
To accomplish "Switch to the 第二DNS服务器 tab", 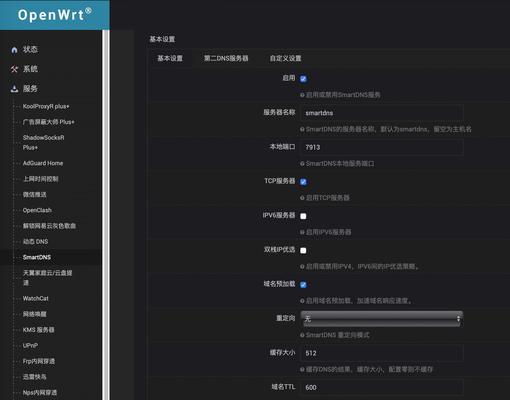I will [x=226, y=58].
